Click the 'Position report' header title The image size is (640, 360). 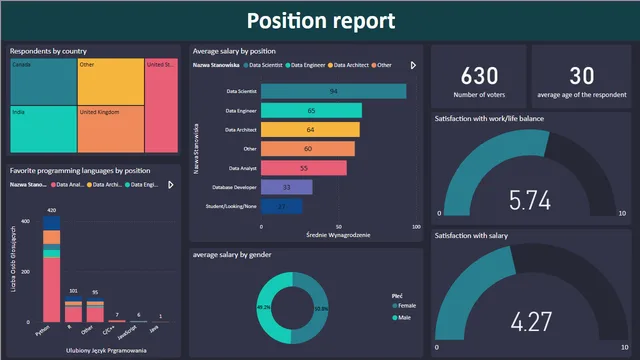click(321, 21)
